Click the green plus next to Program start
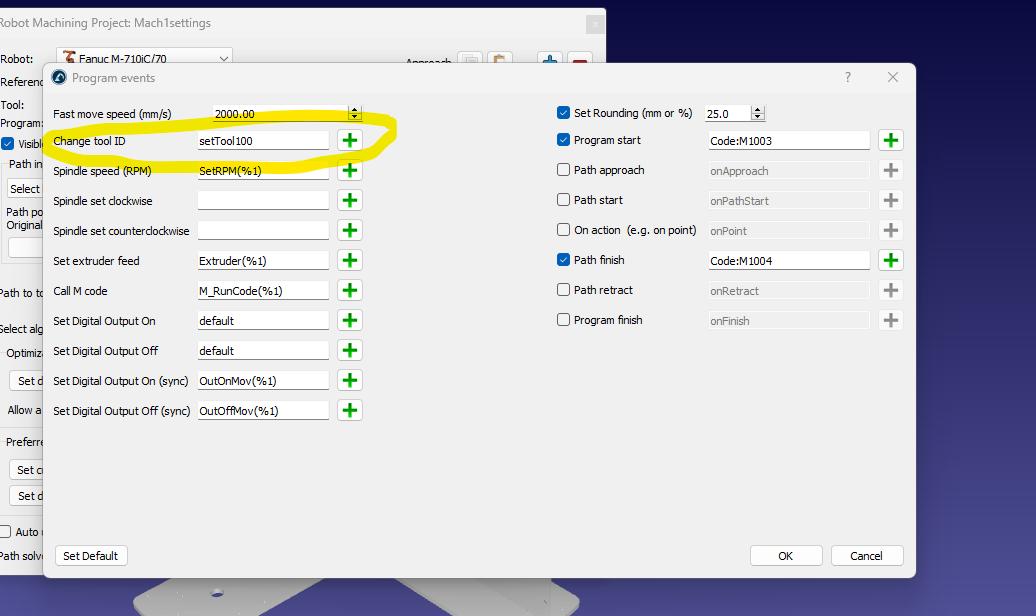The height and width of the screenshot is (616, 1036). click(891, 141)
